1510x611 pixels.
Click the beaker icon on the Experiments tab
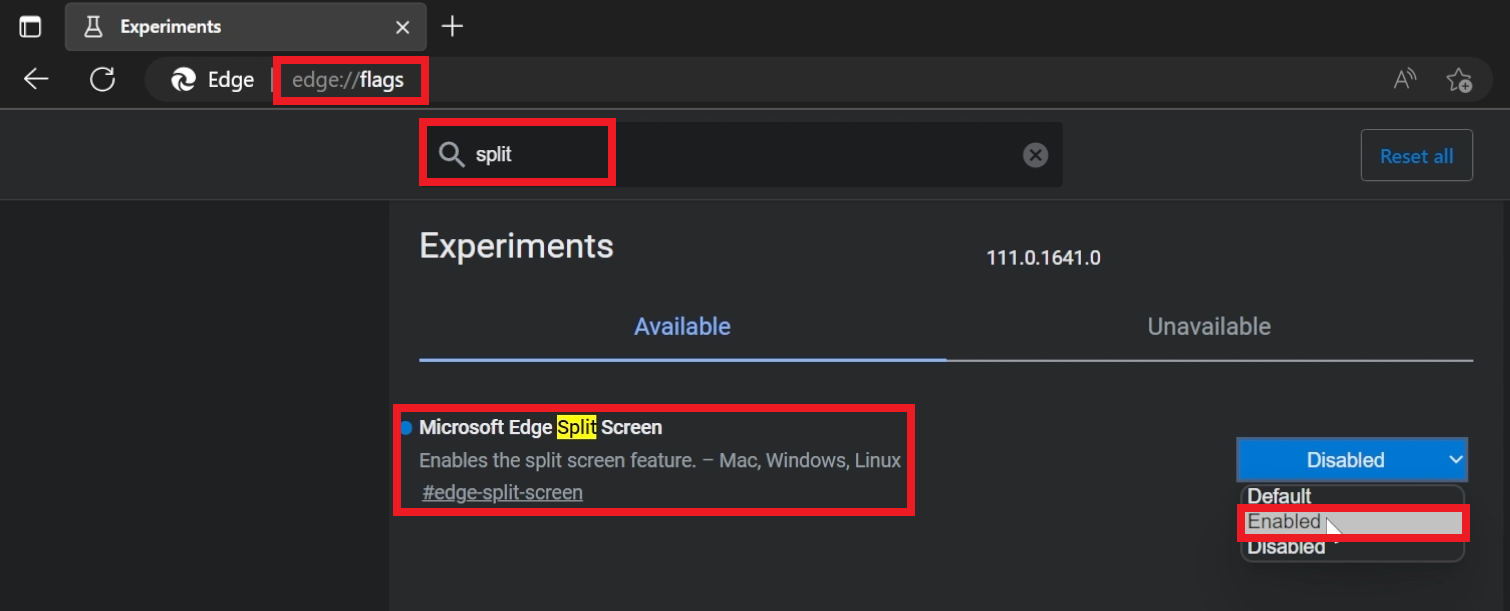click(x=93, y=26)
